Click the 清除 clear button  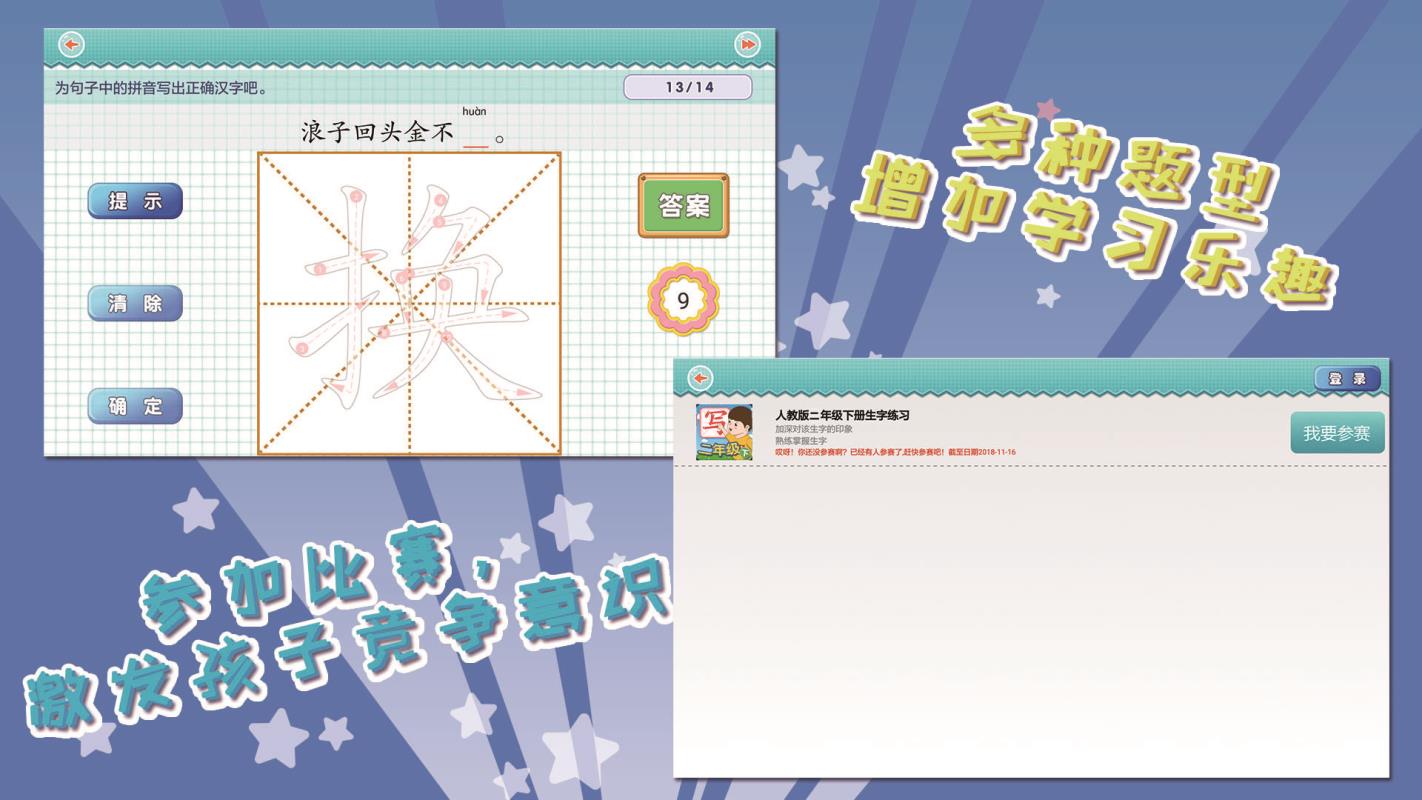point(135,303)
